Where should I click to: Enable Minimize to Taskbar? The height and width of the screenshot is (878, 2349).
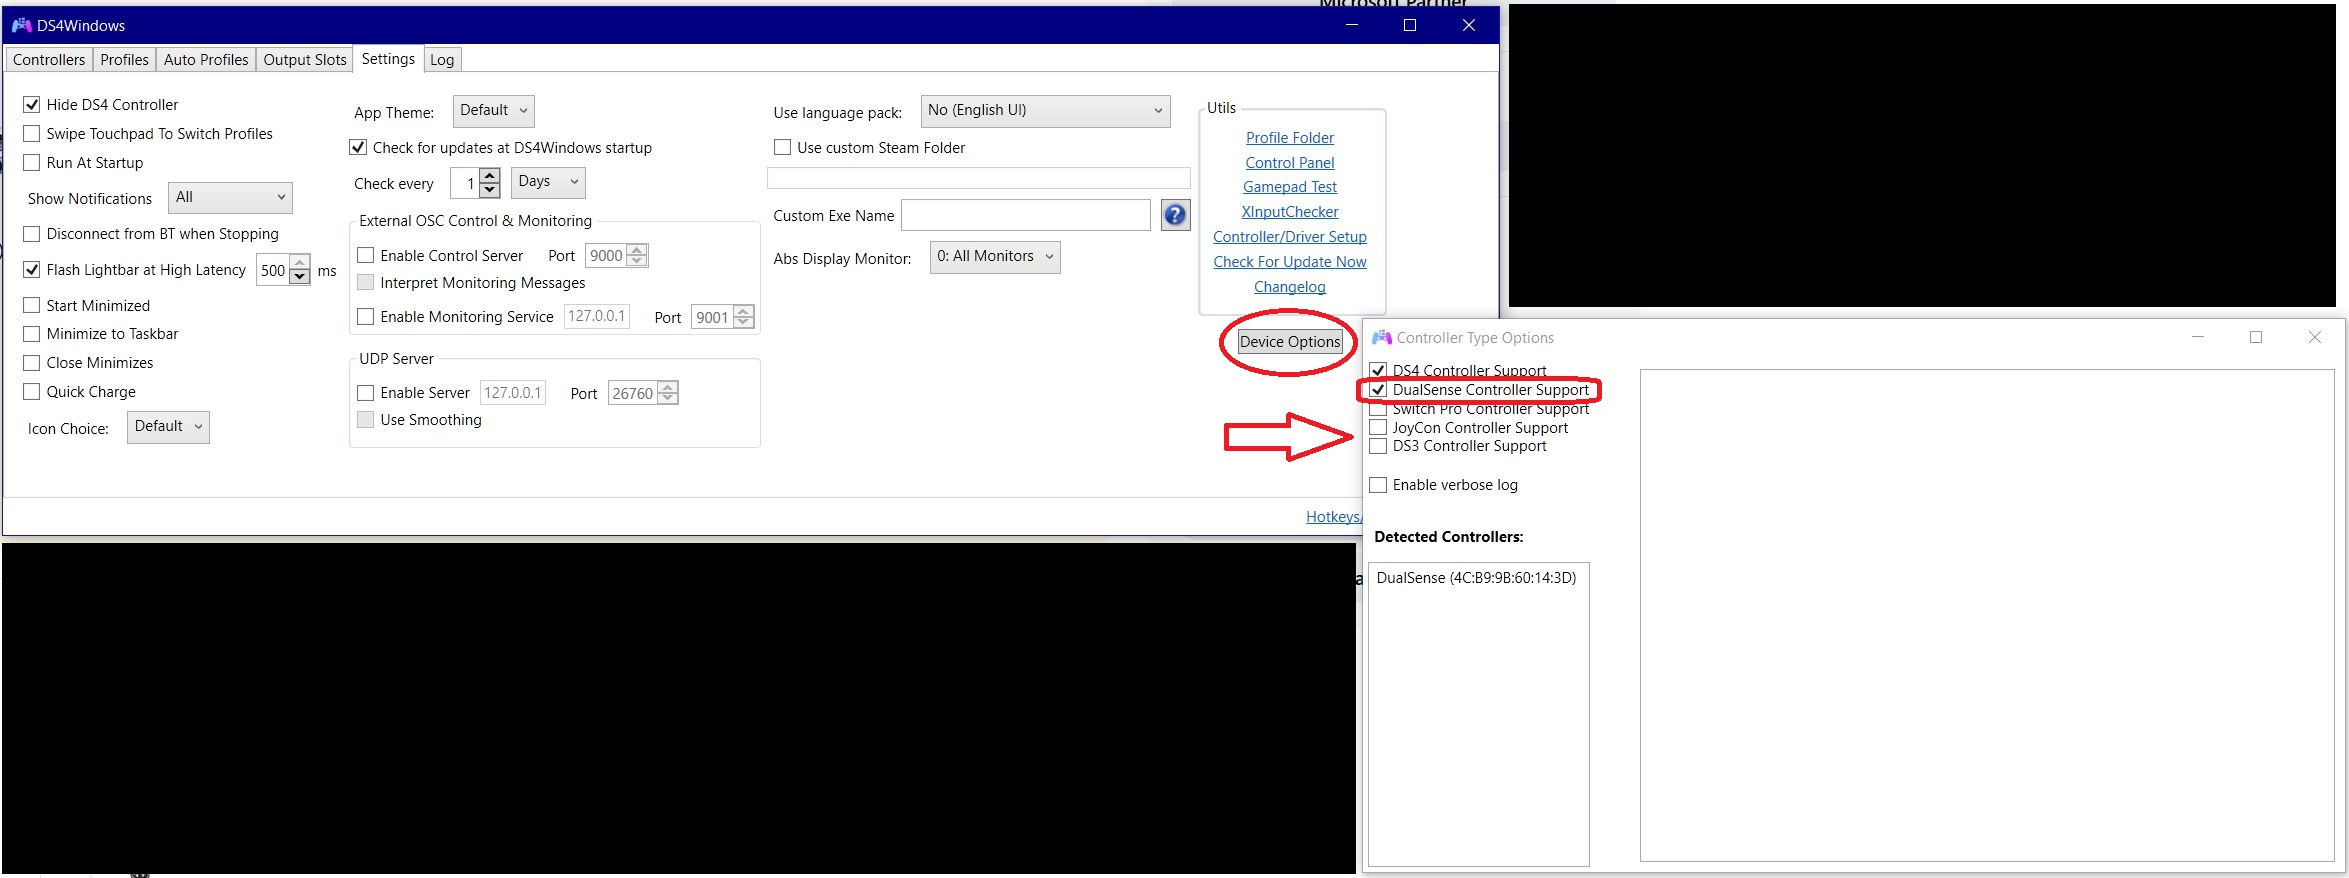tap(32, 334)
